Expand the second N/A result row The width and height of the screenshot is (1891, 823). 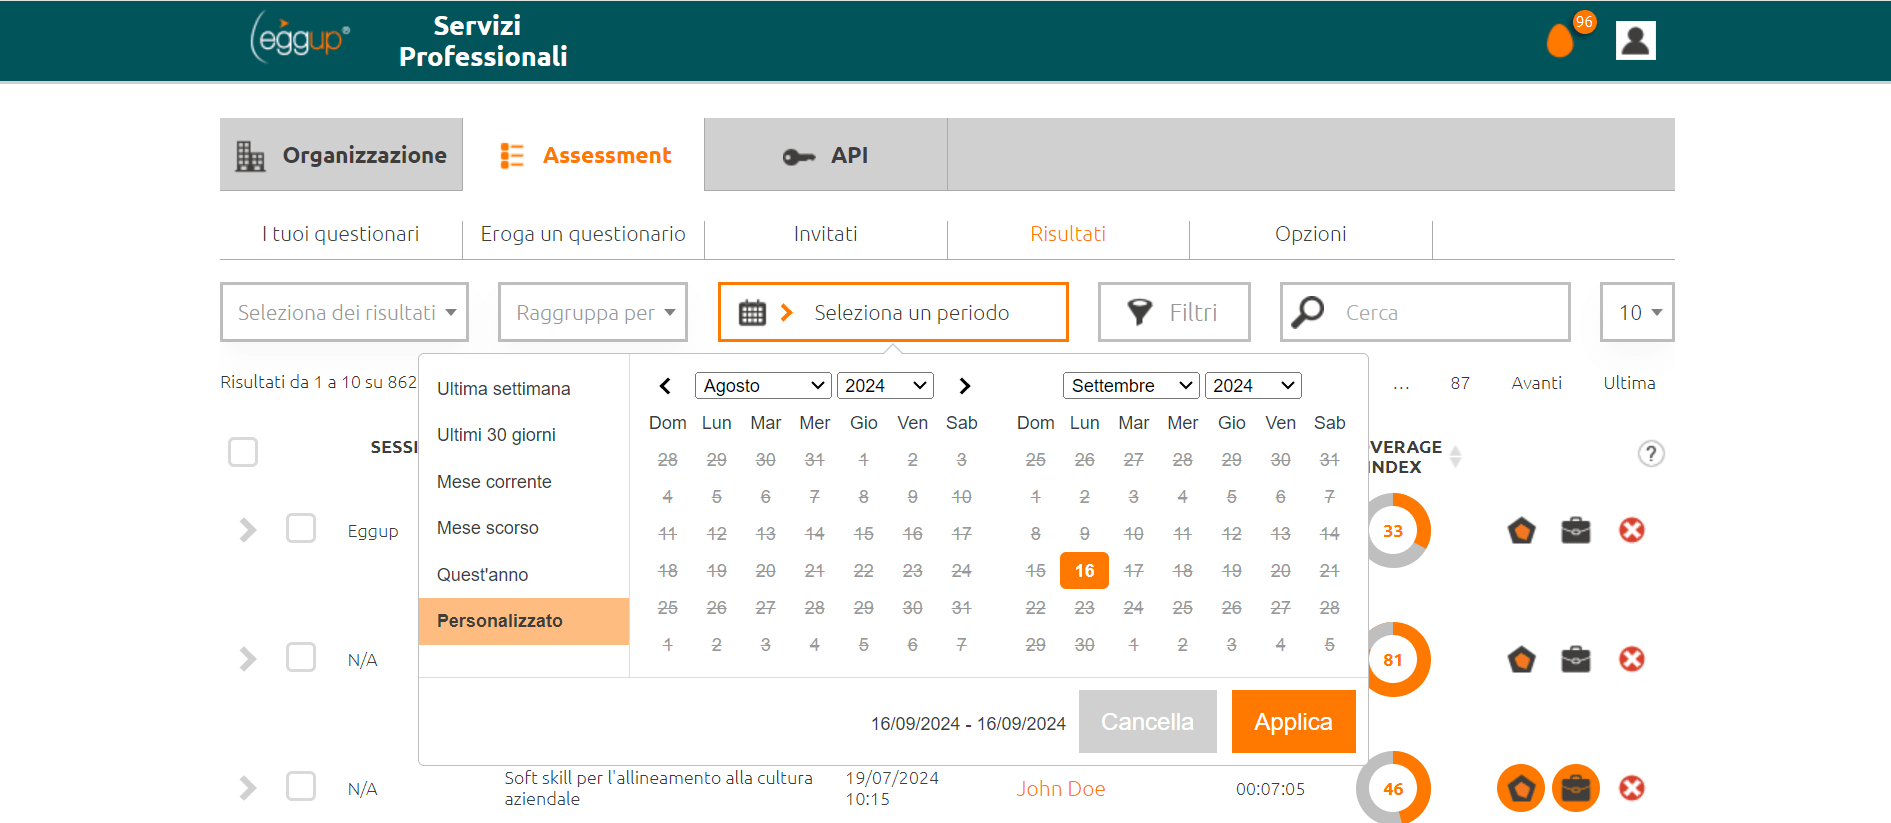248,659
